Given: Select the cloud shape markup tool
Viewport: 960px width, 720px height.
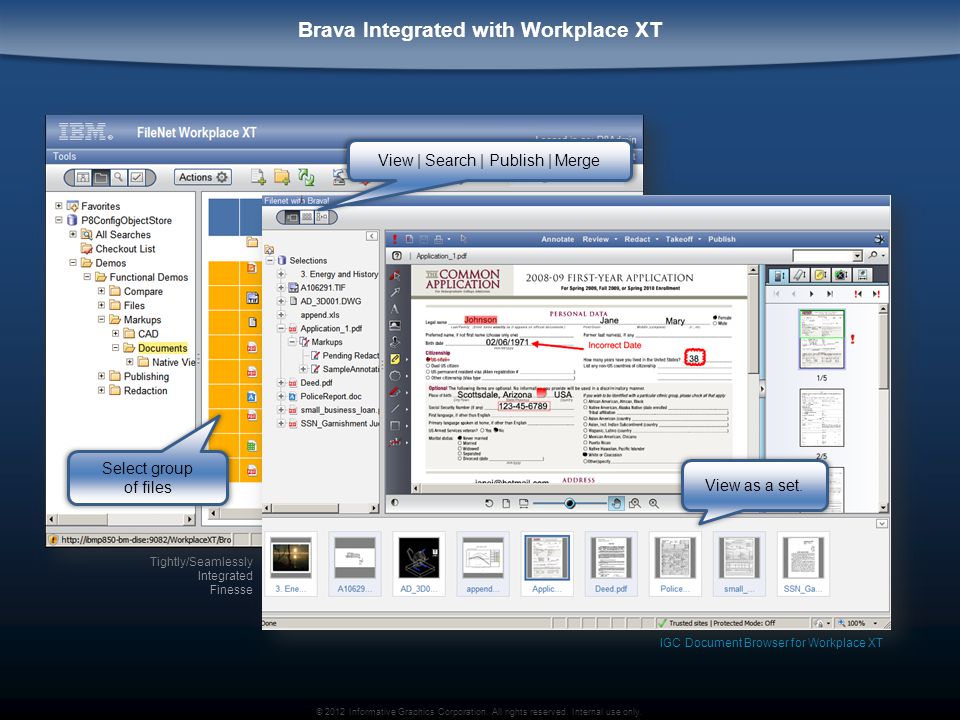Looking at the screenshot, I should pyautogui.click(x=395, y=375).
